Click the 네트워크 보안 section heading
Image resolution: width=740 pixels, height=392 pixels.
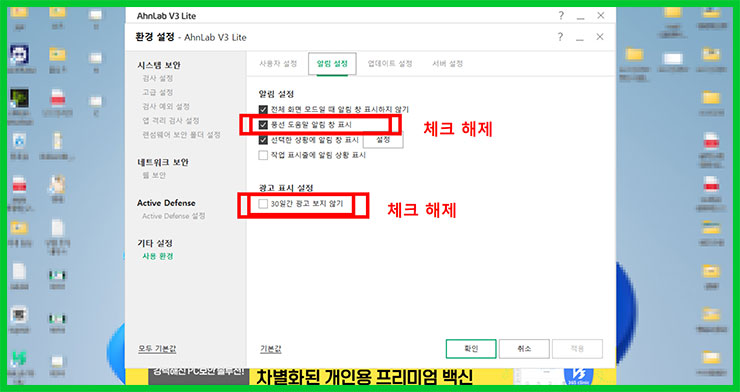point(163,162)
